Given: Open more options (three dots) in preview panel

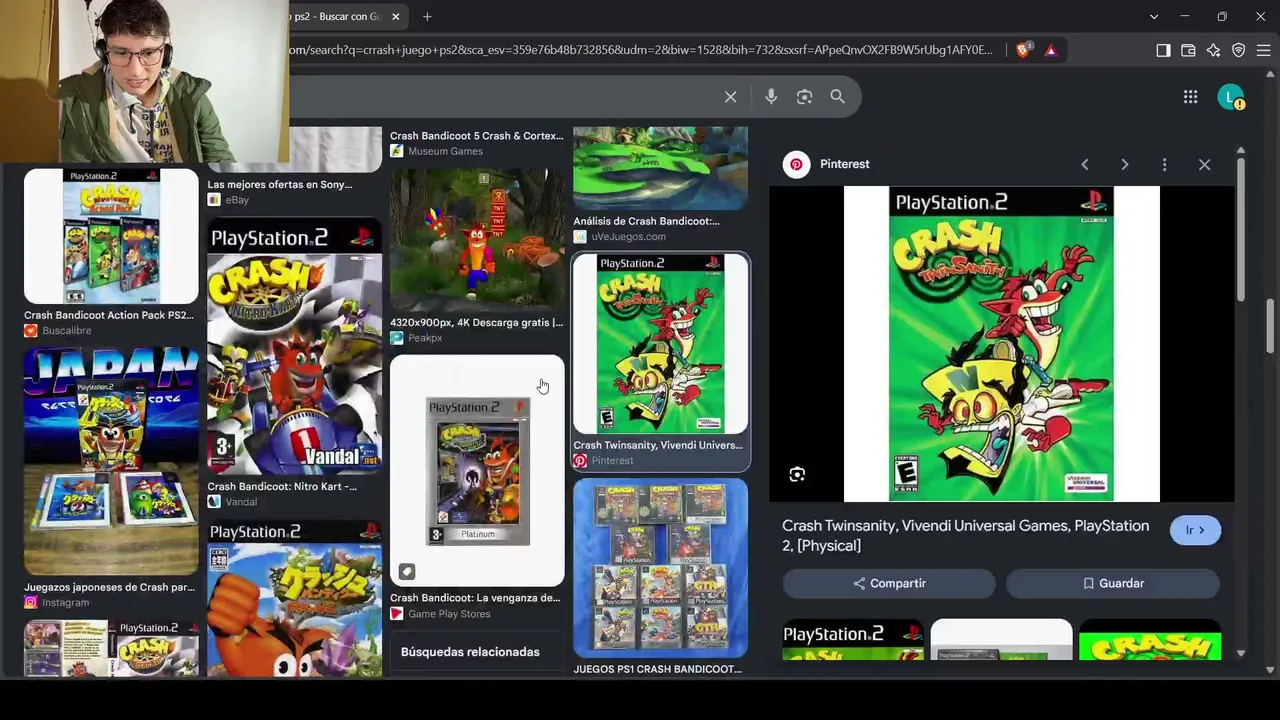Looking at the screenshot, I should pos(1164,164).
